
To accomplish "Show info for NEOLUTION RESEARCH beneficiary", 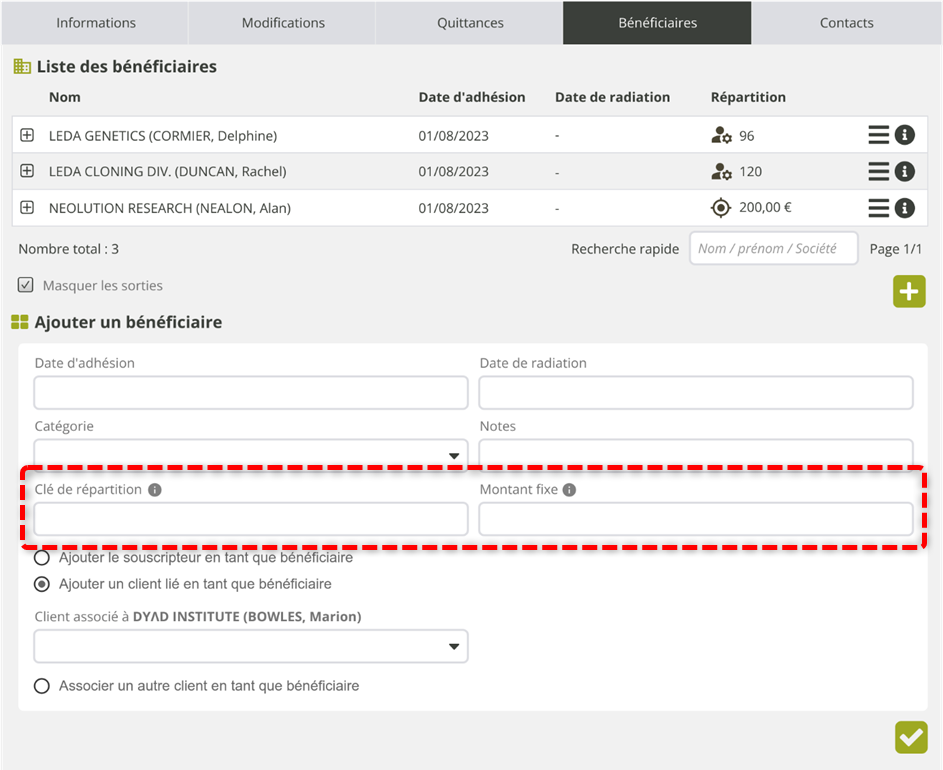I will click(905, 208).
